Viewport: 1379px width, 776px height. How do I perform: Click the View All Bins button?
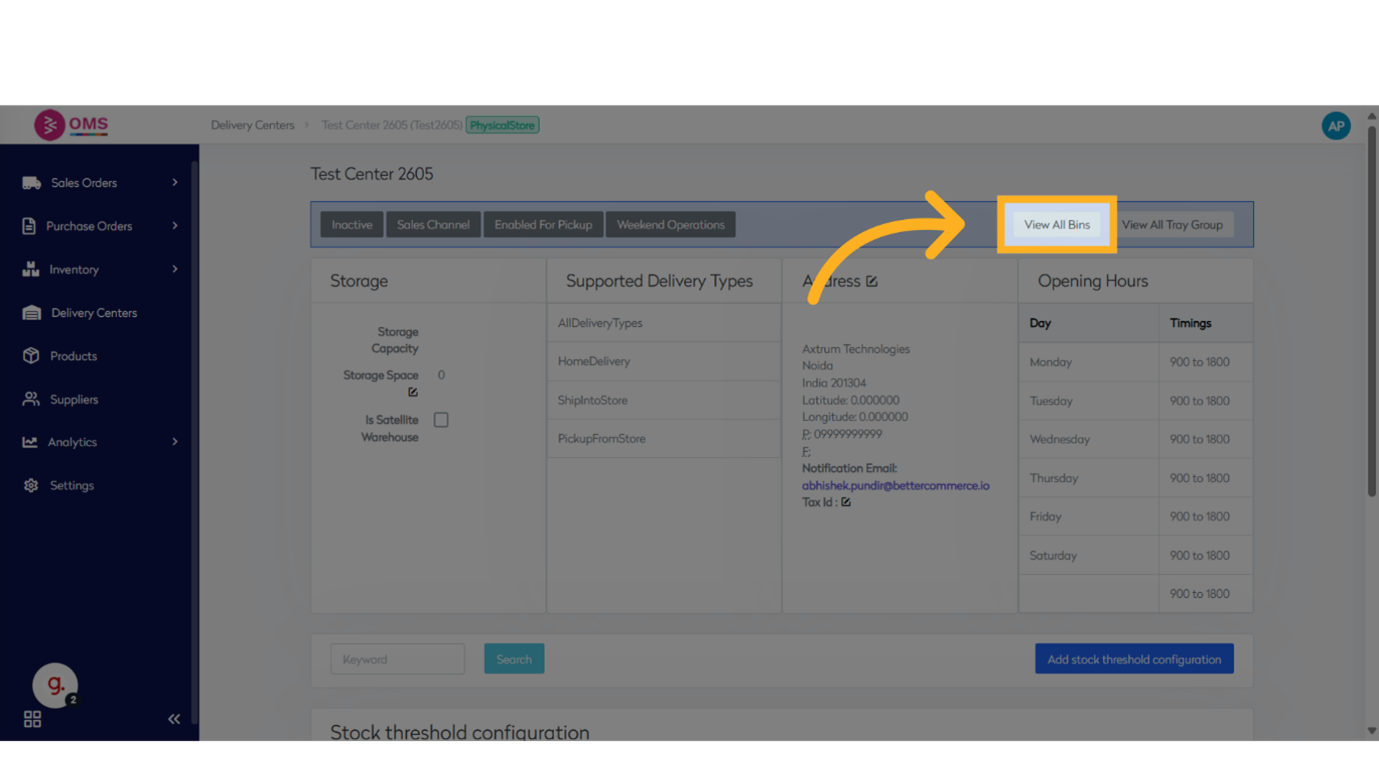(1057, 224)
